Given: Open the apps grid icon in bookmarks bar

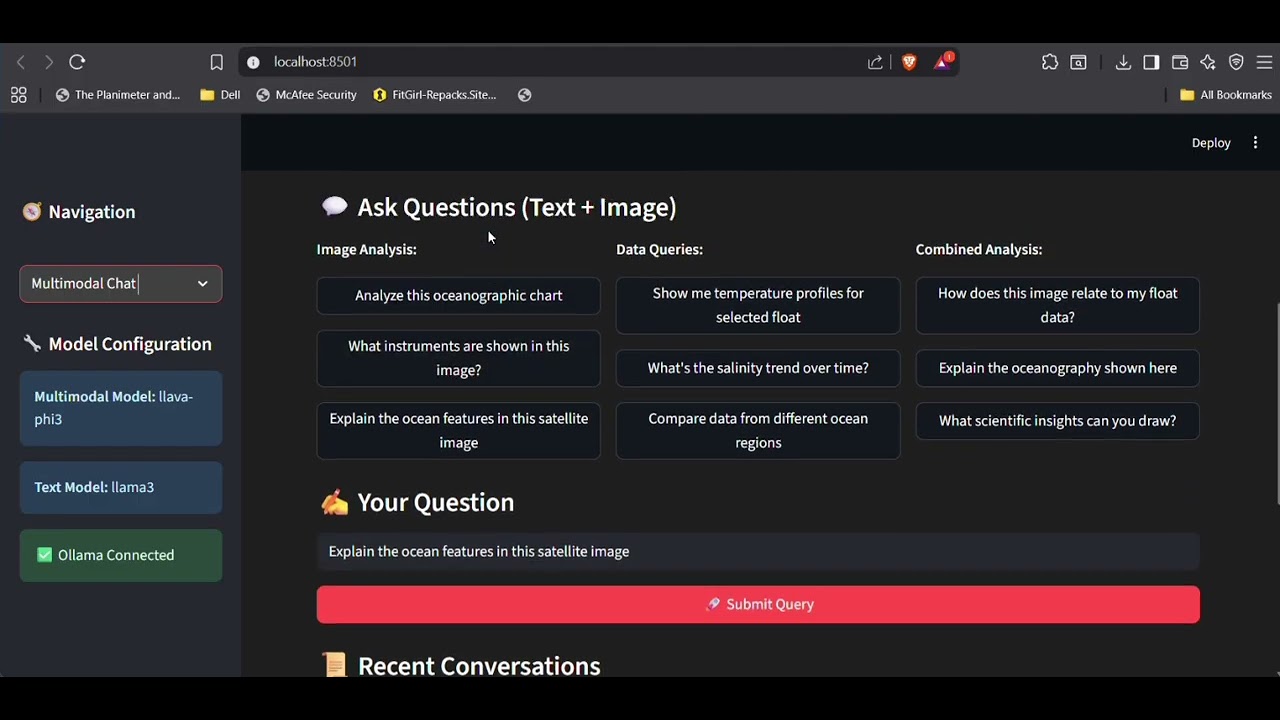Looking at the screenshot, I should tap(18, 95).
